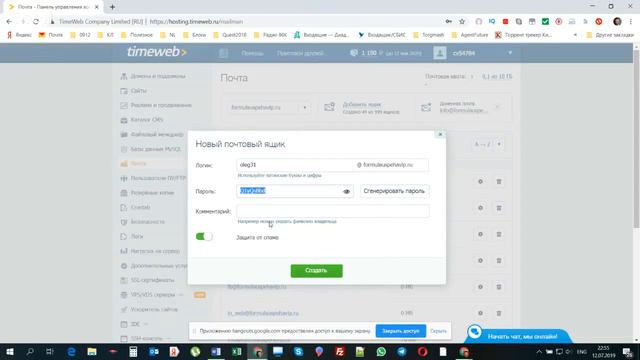
Task: Open SSL-сертификаты in sidebar
Action: coord(152,280)
